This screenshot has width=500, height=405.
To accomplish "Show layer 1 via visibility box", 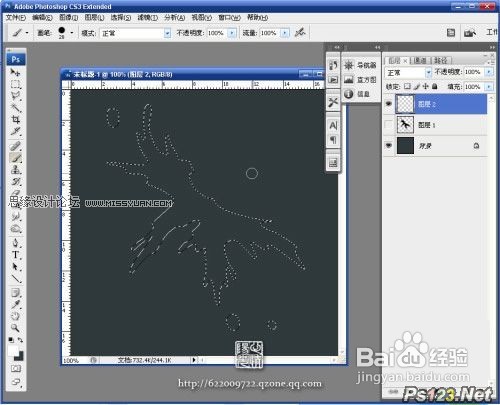I will click(388, 125).
